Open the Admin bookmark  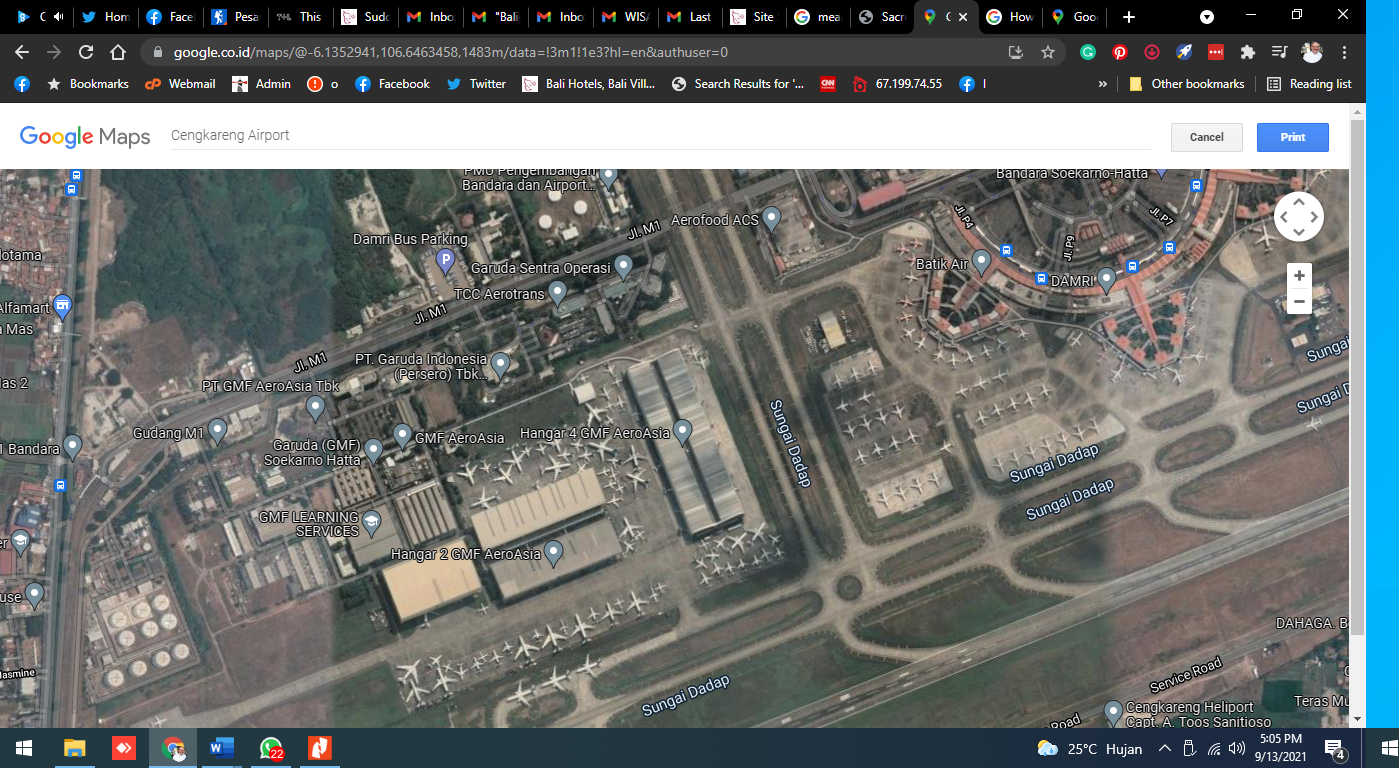coord(262,84)
